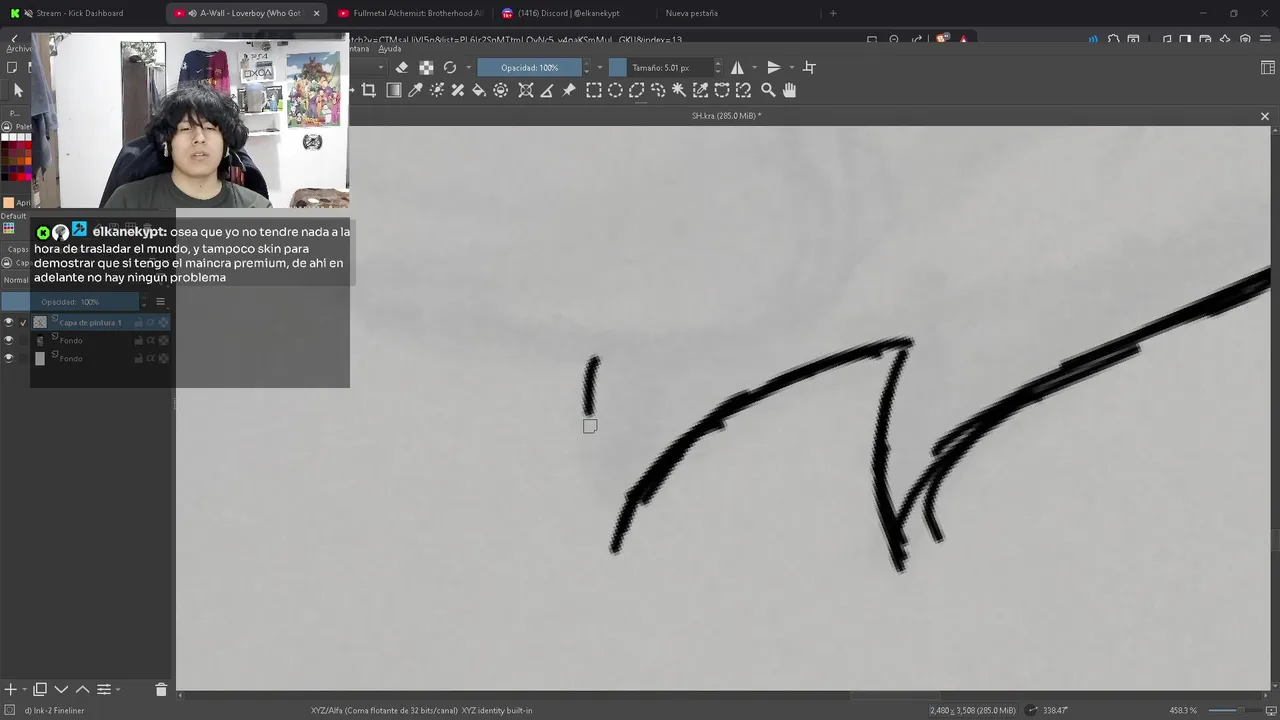Switch to A-Wall - Loverboy browser tab
The height and width of the screenshot is (720, 1280).
pyautogui.click(x=248, y=13)
